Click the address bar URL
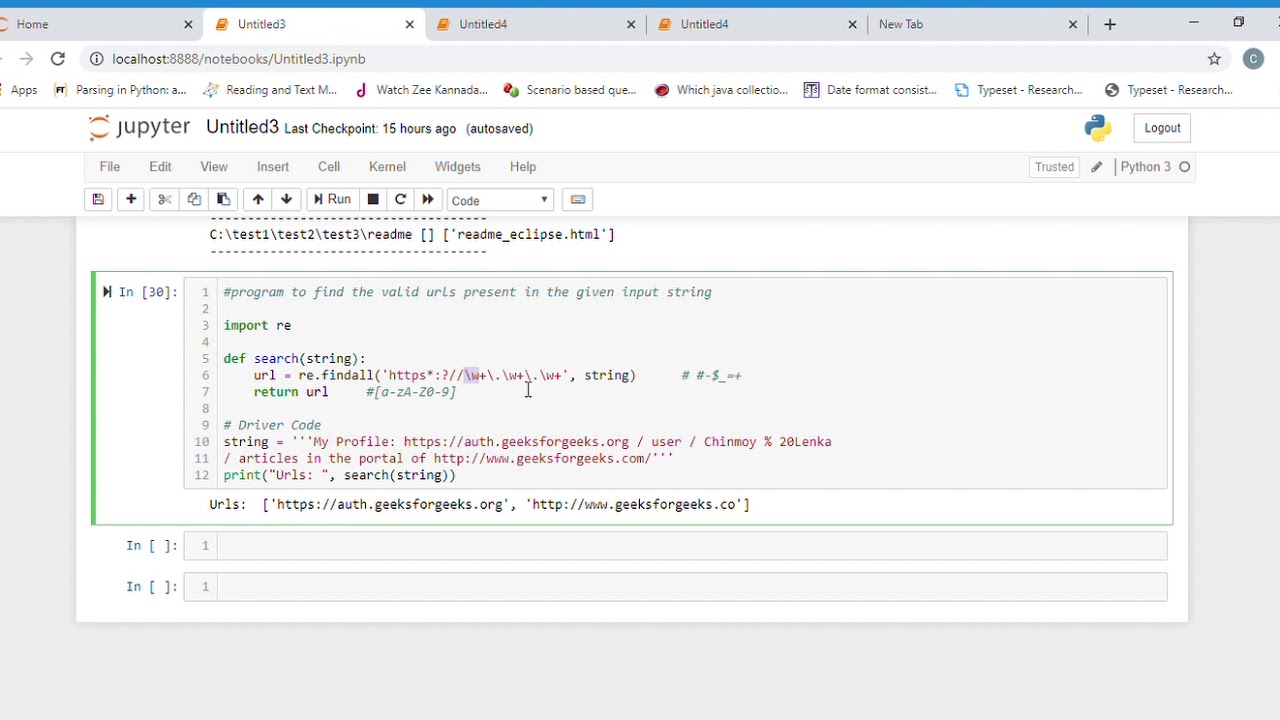The image size is (1280, 720). (238, 59)
